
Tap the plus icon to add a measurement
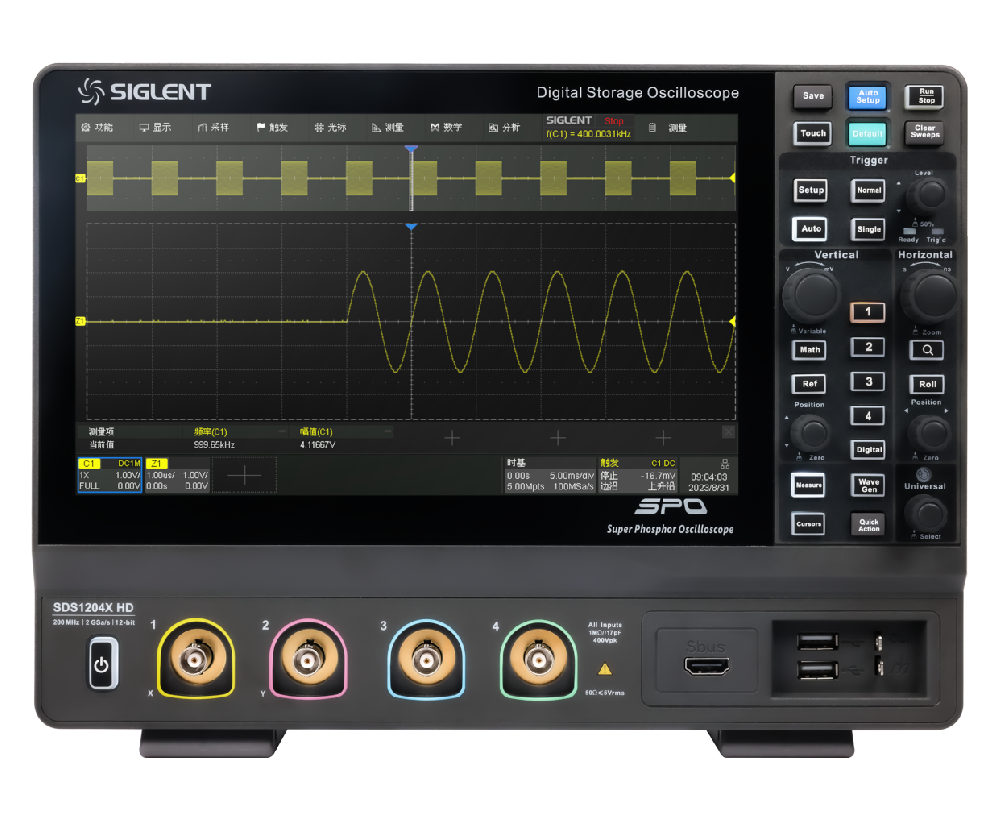[x=452, y=437]
